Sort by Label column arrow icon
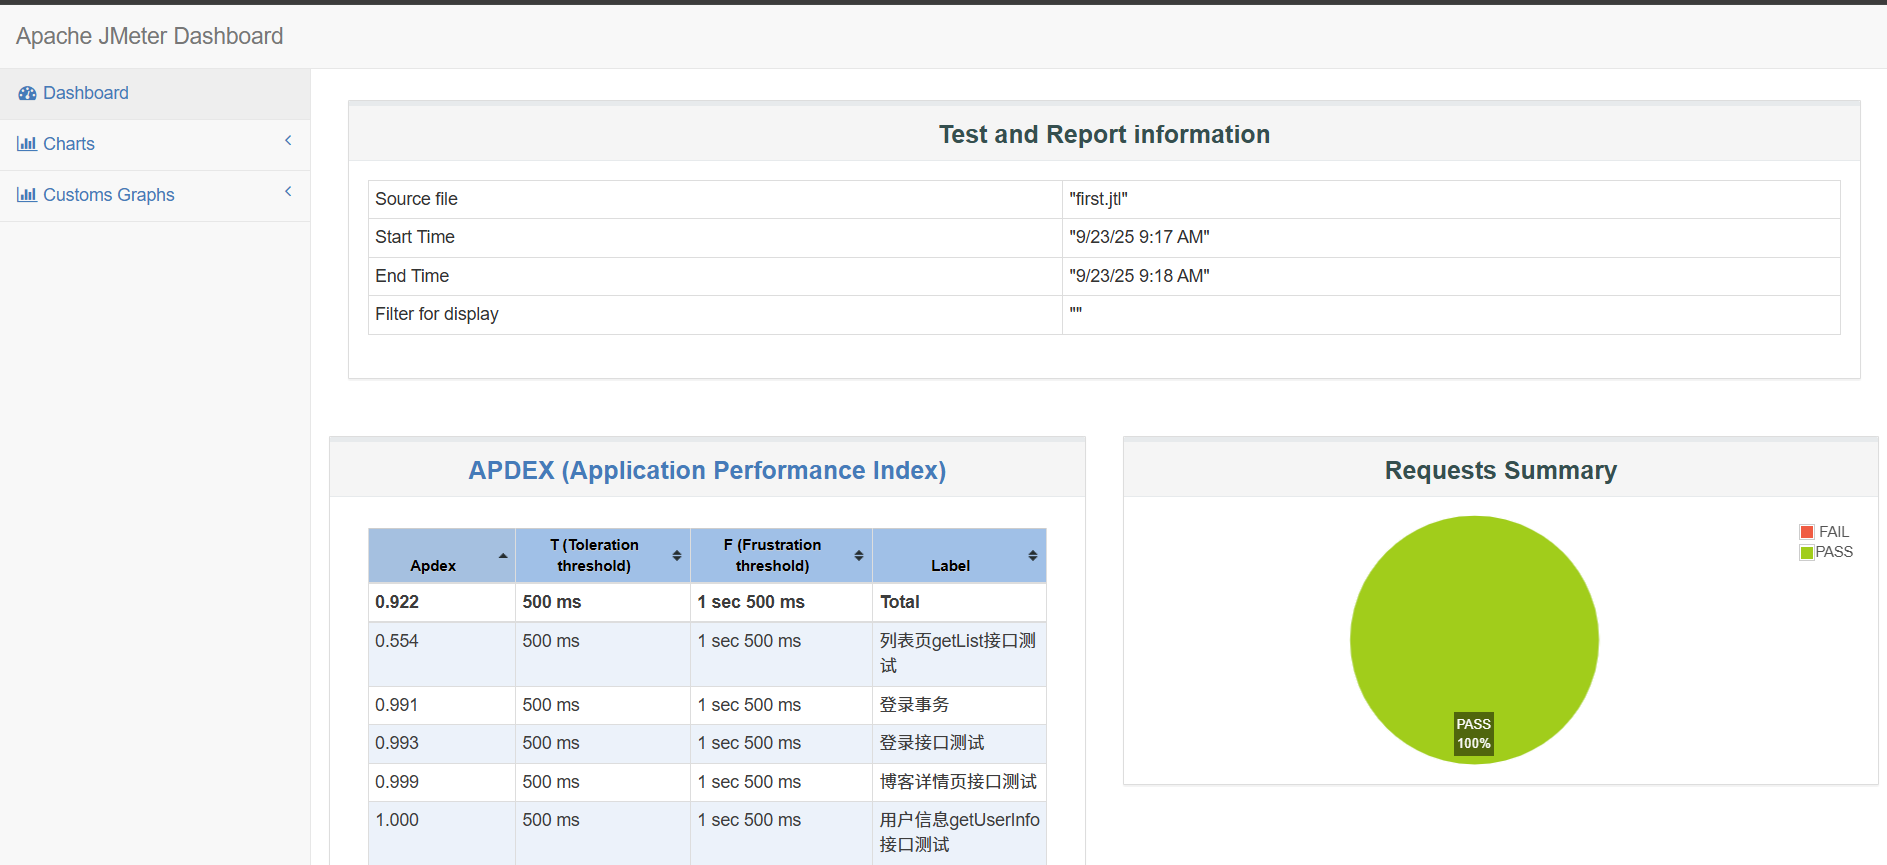This screenshot has width=1887, height=865. tap(1033, 556)
